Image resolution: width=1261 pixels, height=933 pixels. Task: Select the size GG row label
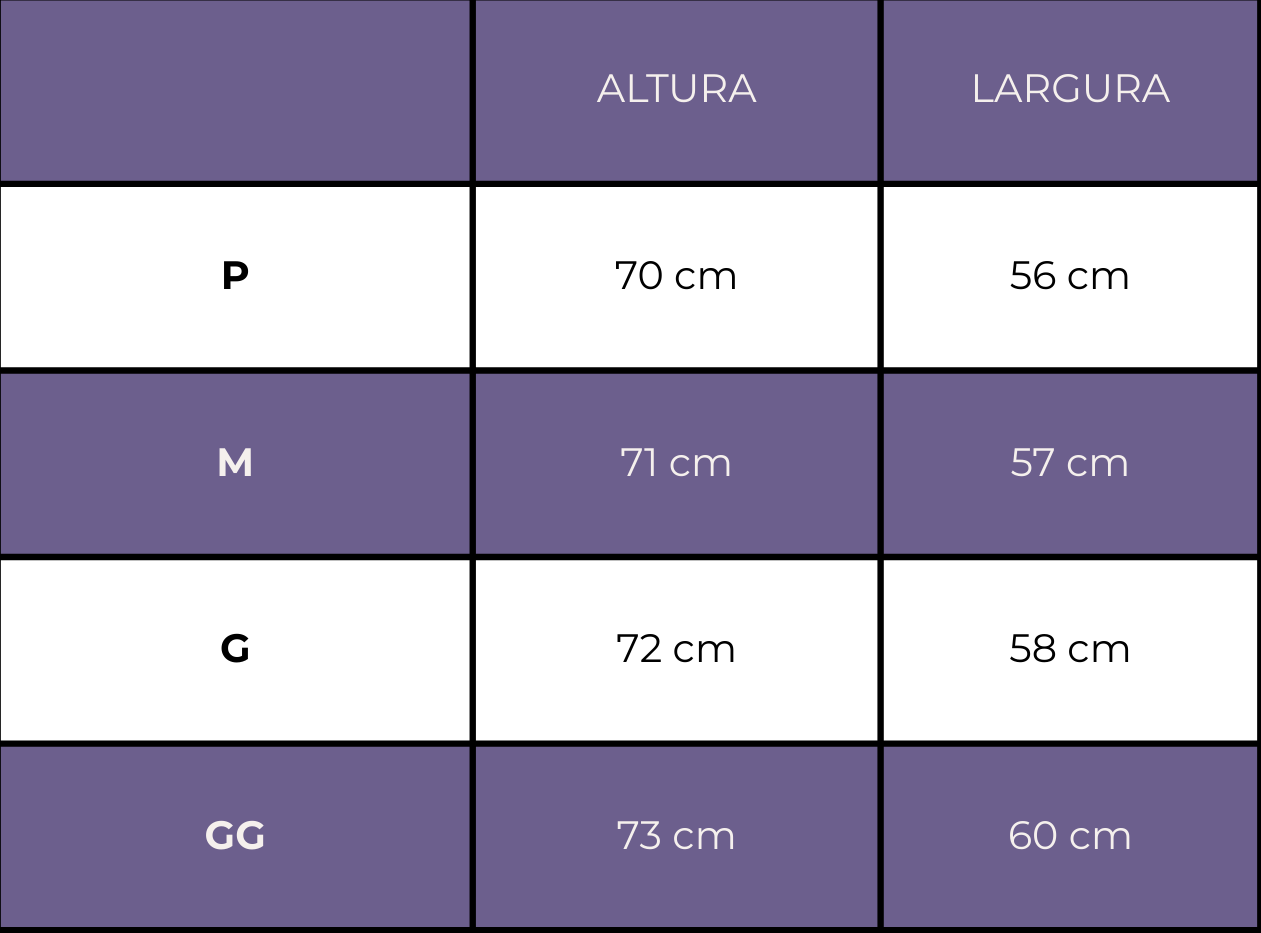(x=235, y=836)
